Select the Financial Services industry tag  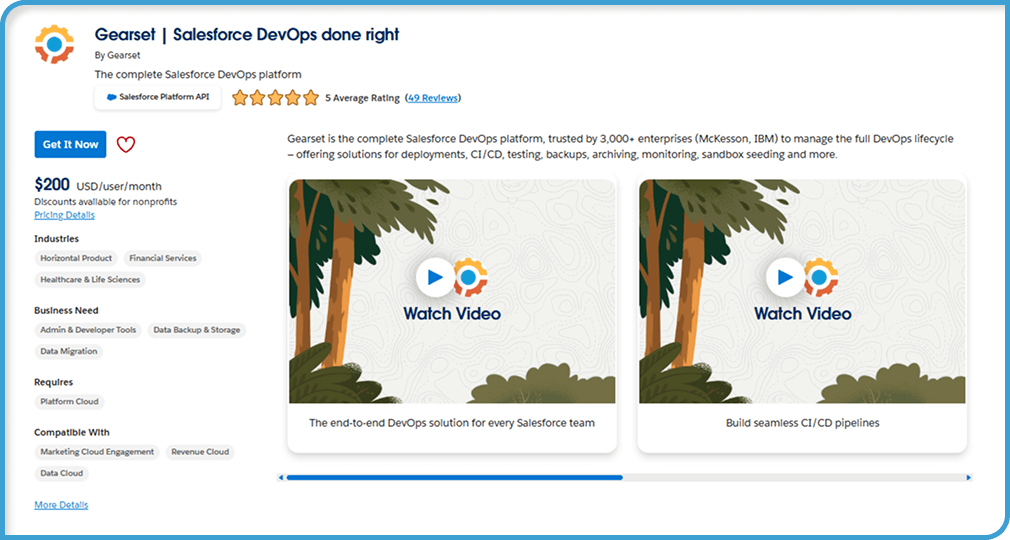point(163,258)
